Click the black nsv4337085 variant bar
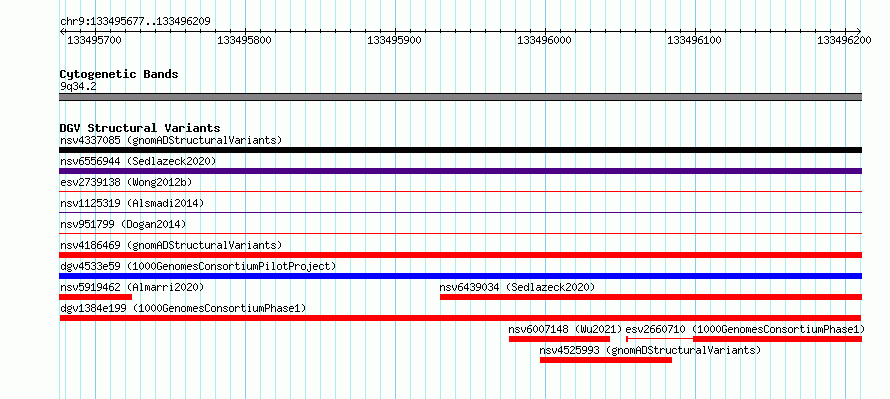This screenshot has height=399, width=890. coord(460,150)
